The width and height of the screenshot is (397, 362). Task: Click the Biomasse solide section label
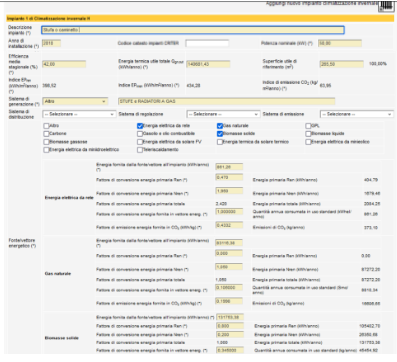pos(62,338)
